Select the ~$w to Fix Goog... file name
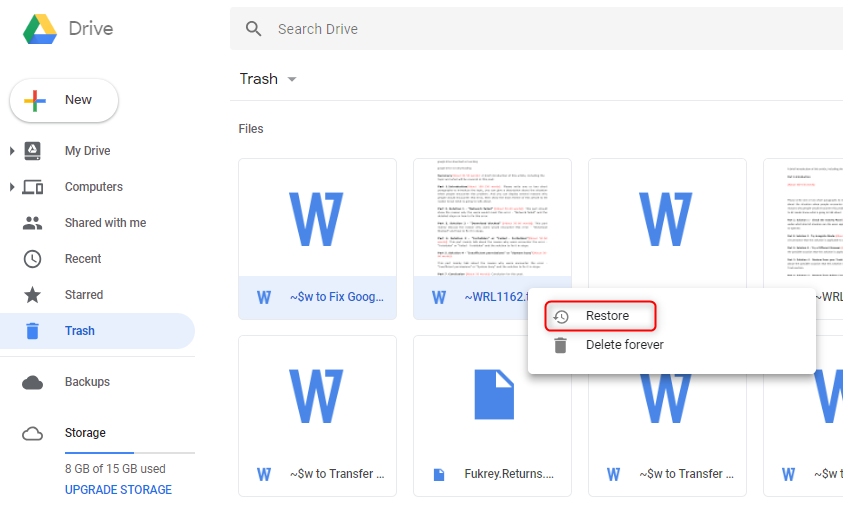Screen dimensions: 843x511 point(337,297)
